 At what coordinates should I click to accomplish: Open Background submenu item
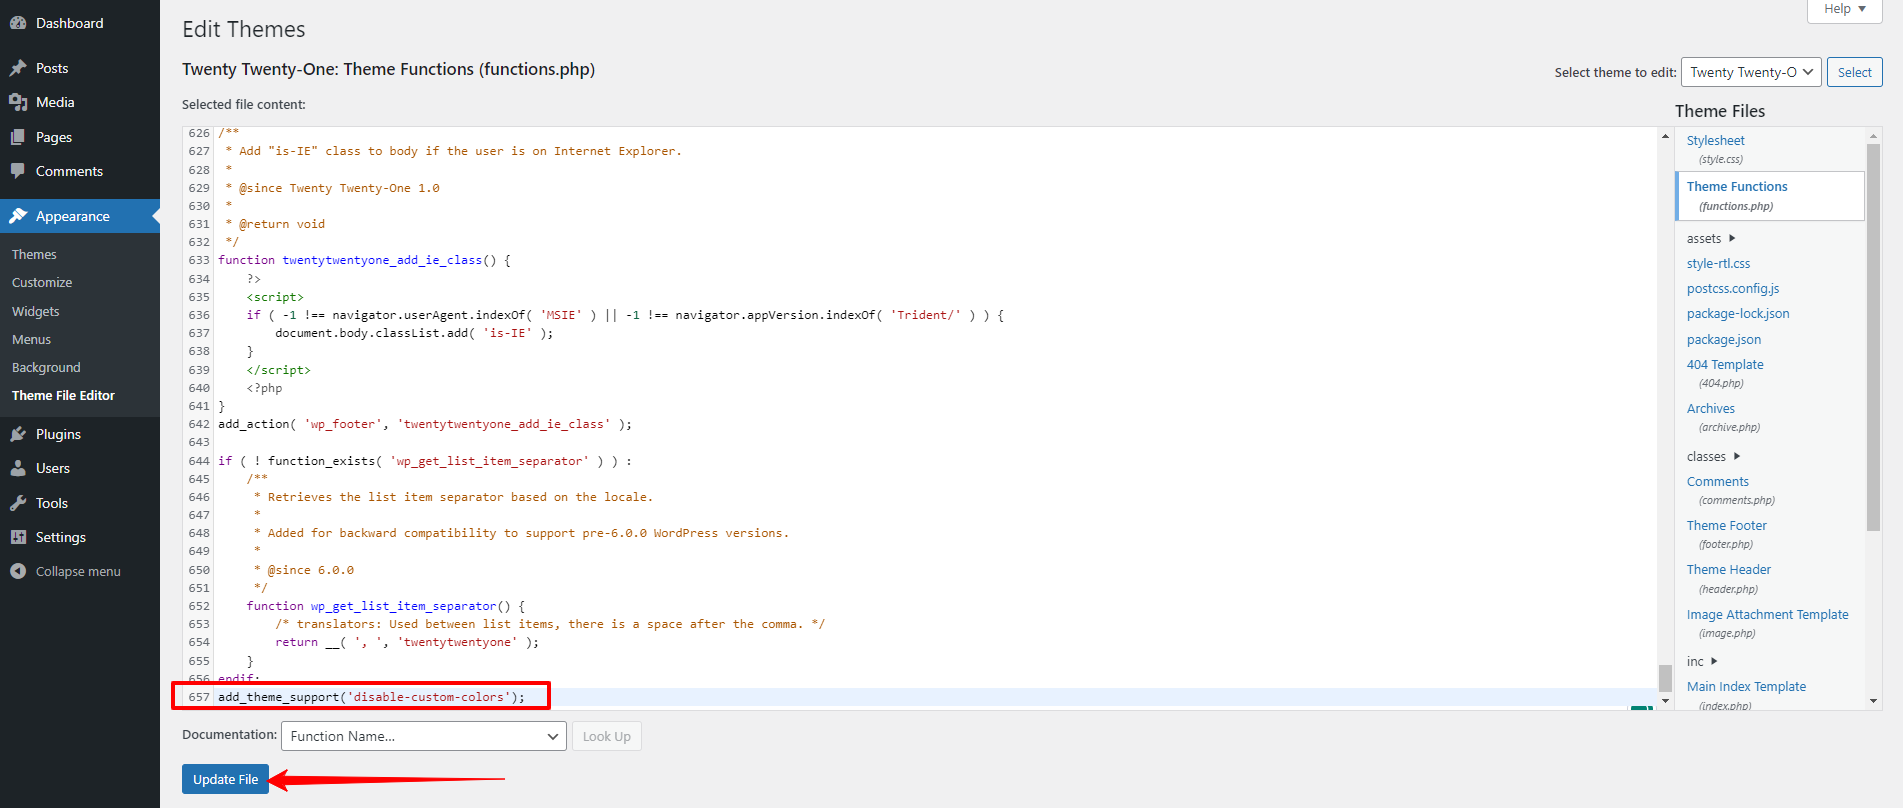coord(46,368)
